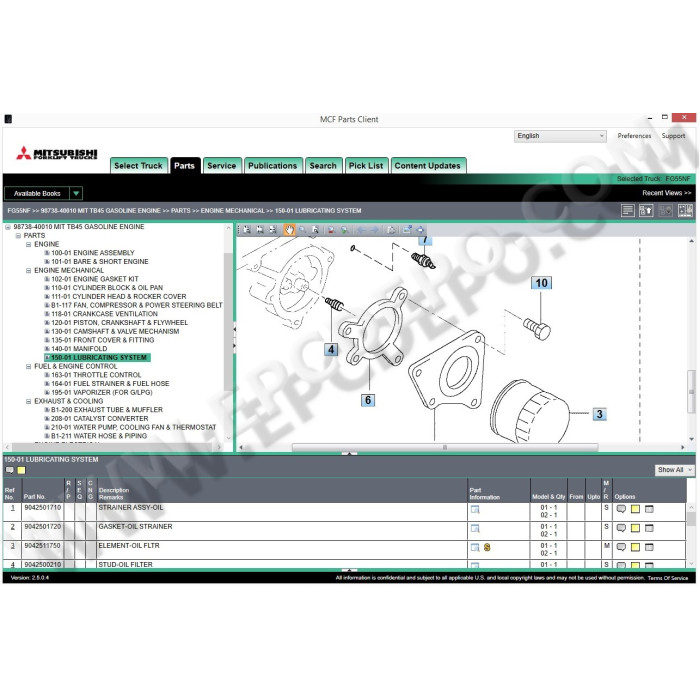
Task: Open the Search tab
Action: click(x=323, y=166)
